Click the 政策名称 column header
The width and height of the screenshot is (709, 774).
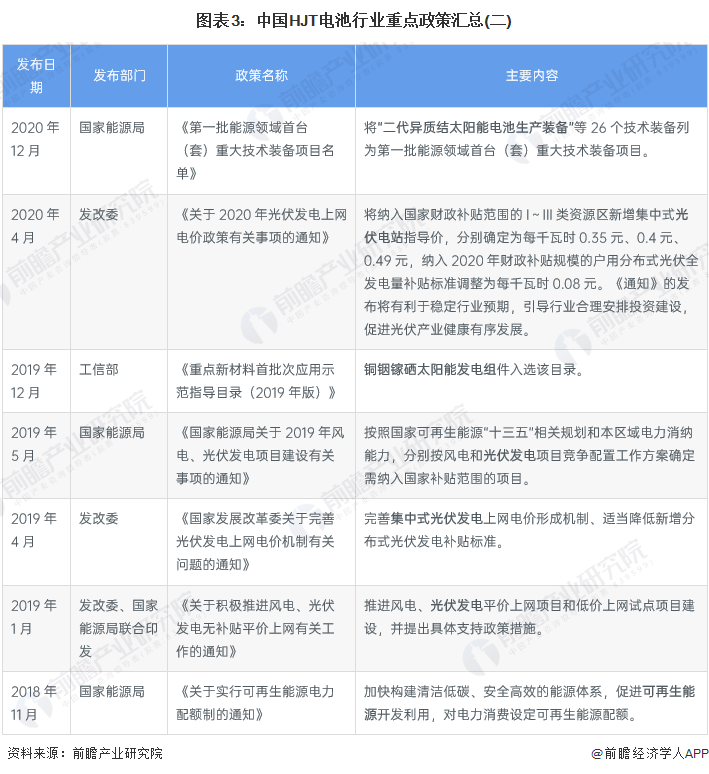[261, 75]
